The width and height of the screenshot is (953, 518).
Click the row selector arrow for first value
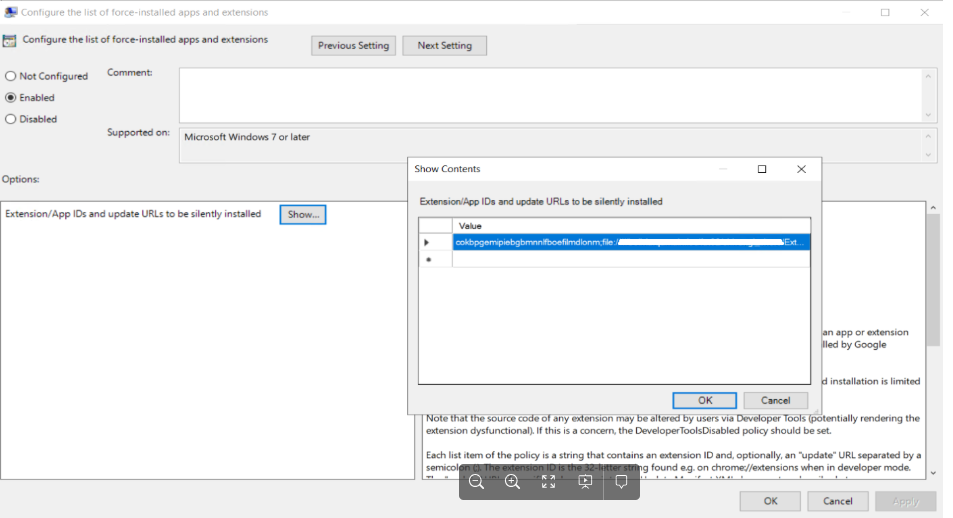click(427, 242)
